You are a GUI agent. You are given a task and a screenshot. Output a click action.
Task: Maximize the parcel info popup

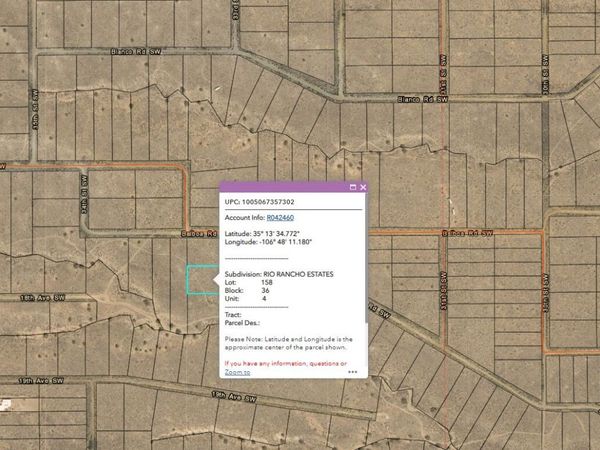click(353, 187)
